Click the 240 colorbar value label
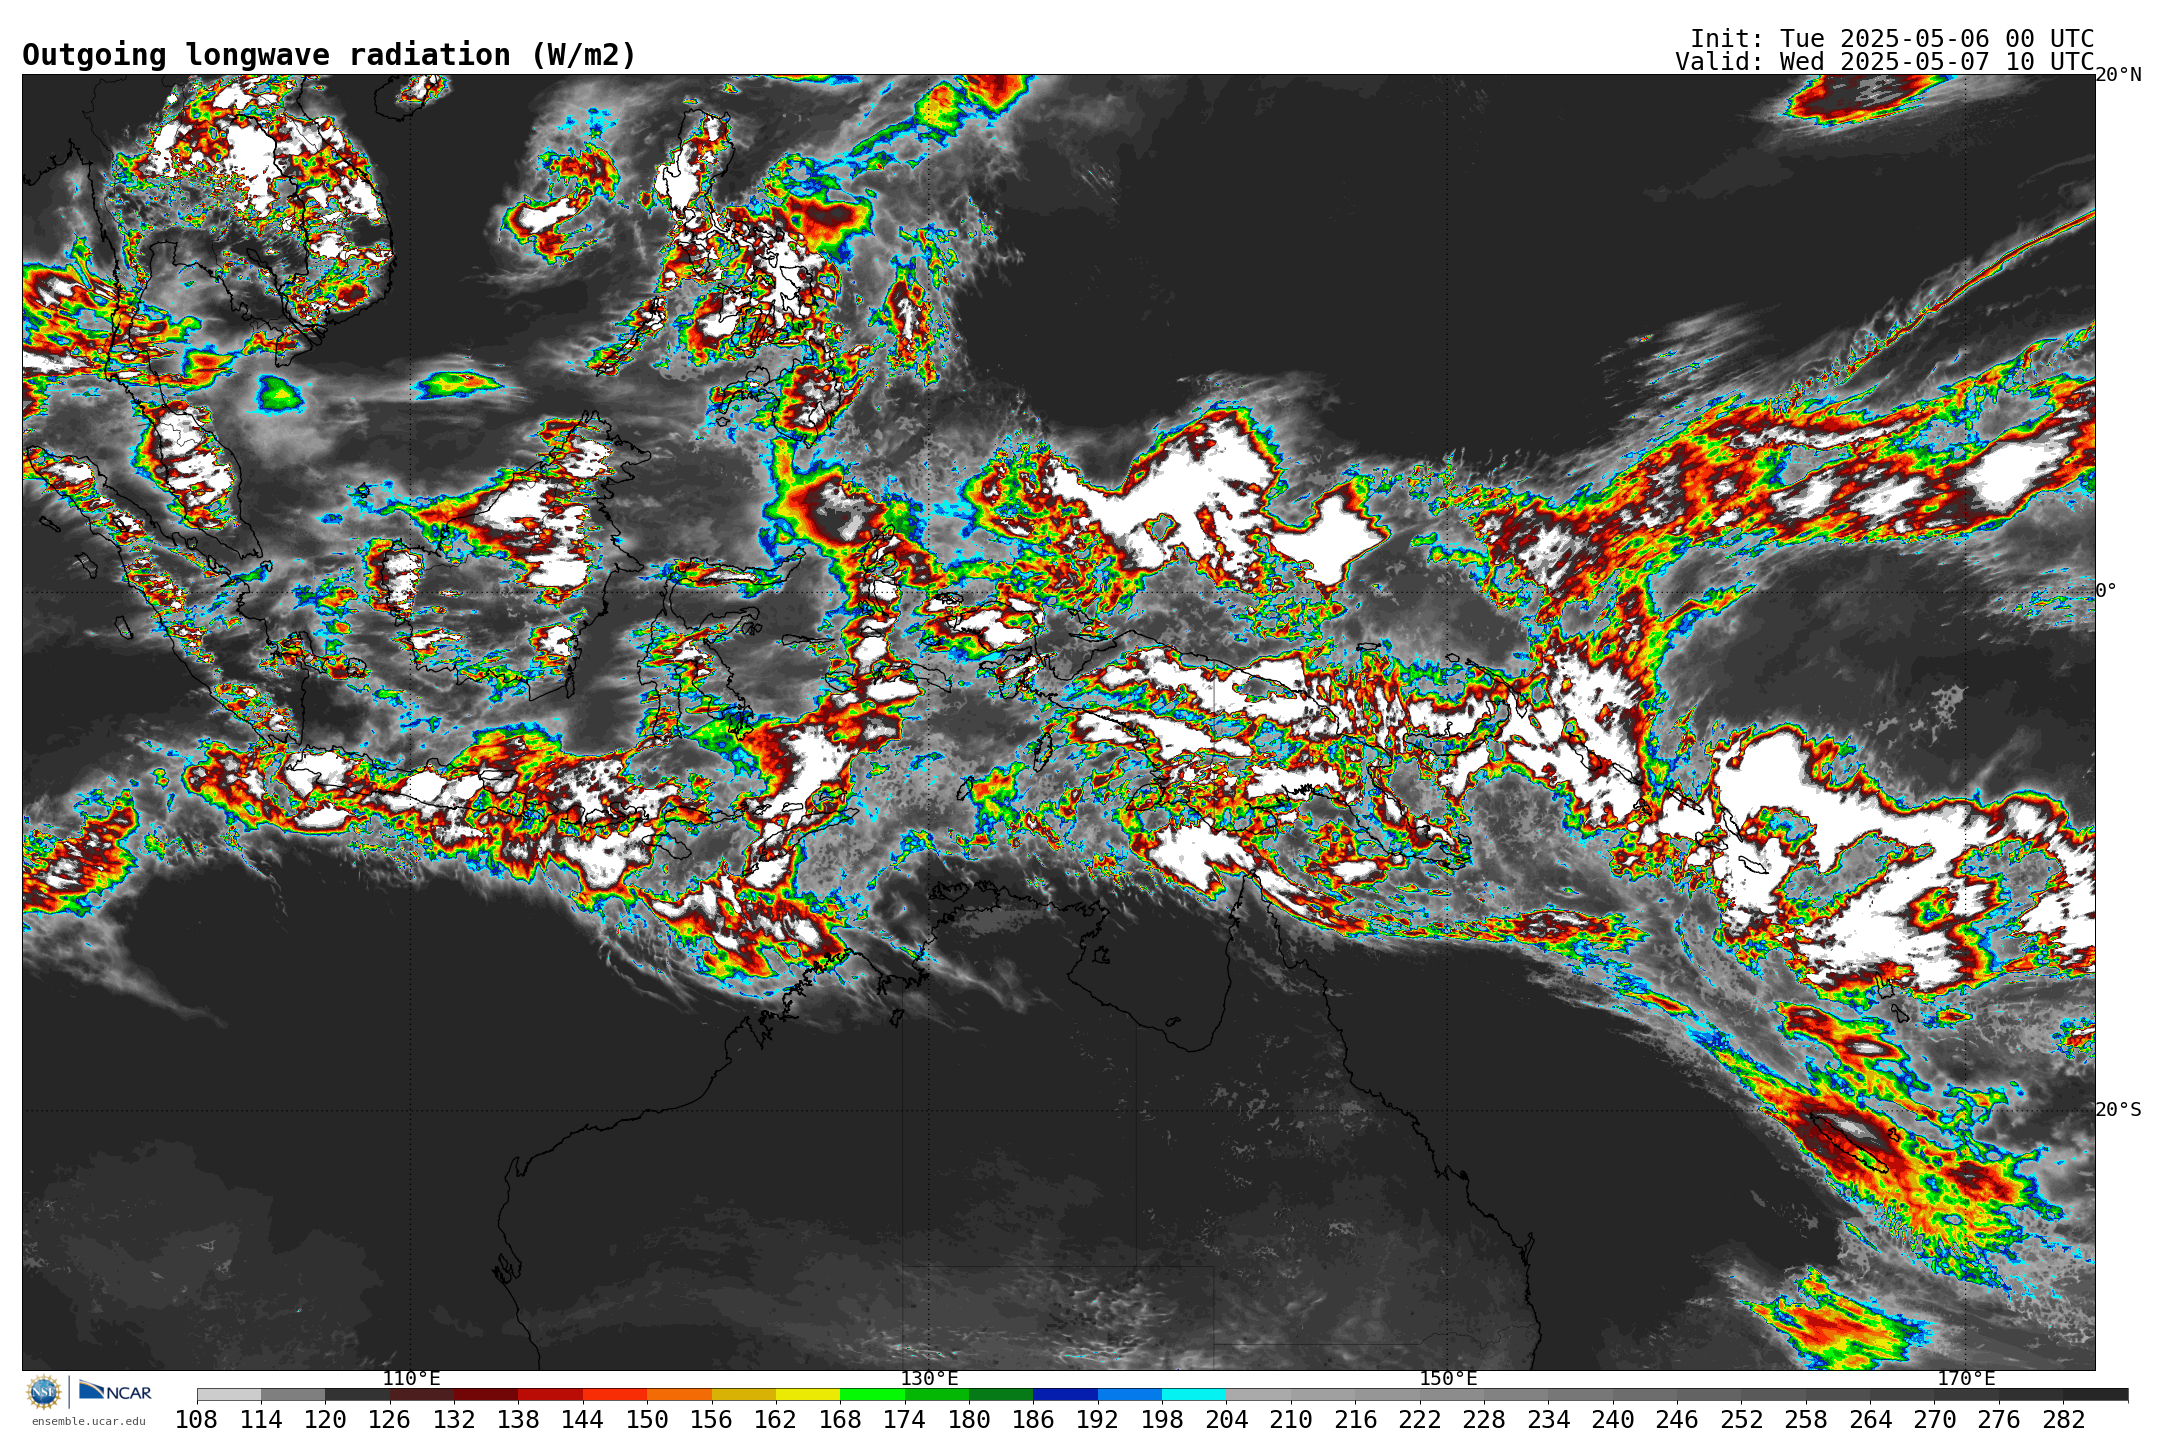This screenshot has width=2160, height=1433. (1612, 1419)
